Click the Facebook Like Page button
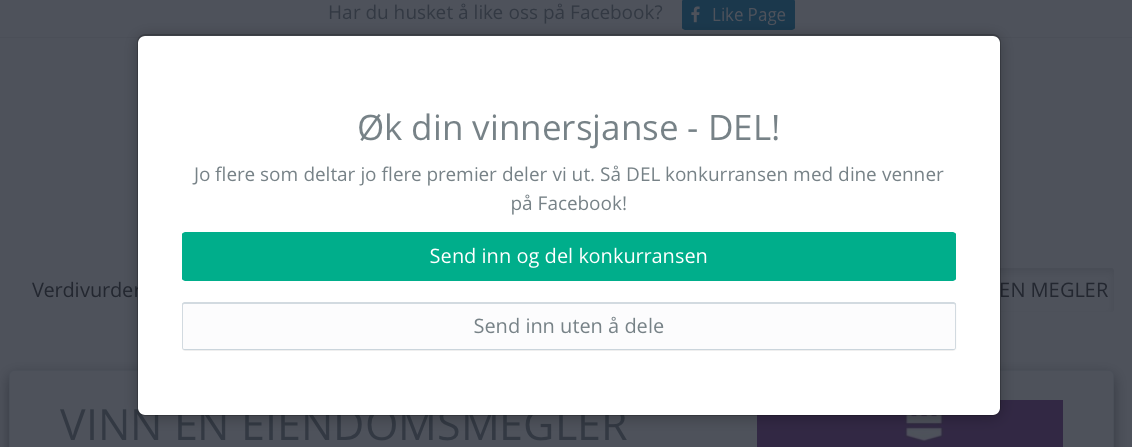 pyautogui.click(x=738, y=14)
